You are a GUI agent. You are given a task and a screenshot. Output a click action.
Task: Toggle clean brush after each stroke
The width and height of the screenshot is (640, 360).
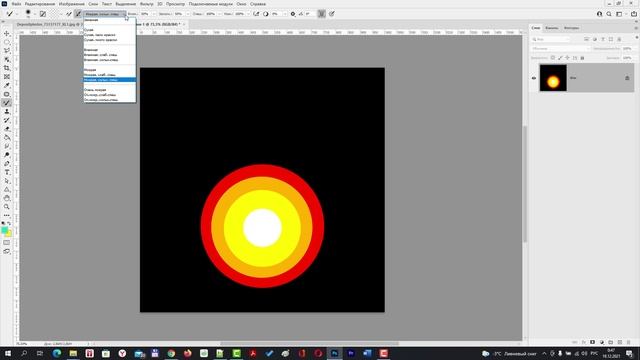[78, 14]
